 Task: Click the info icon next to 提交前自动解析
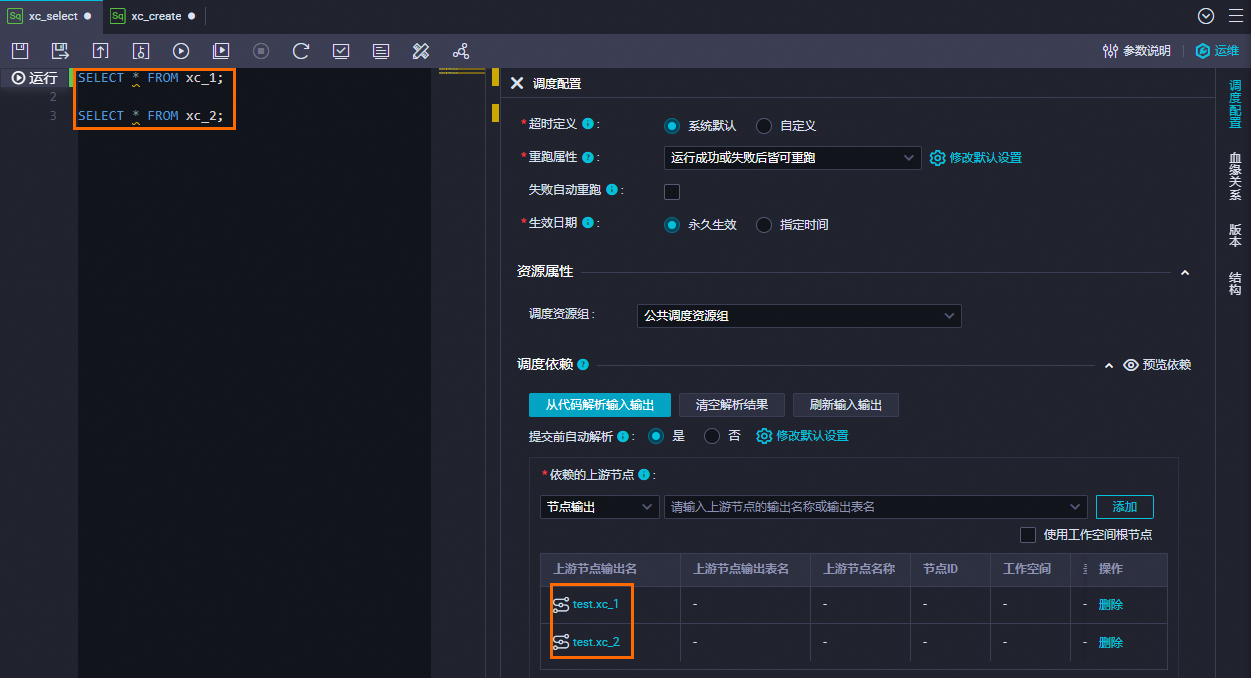pyautogui.click(x=623, y=437)
